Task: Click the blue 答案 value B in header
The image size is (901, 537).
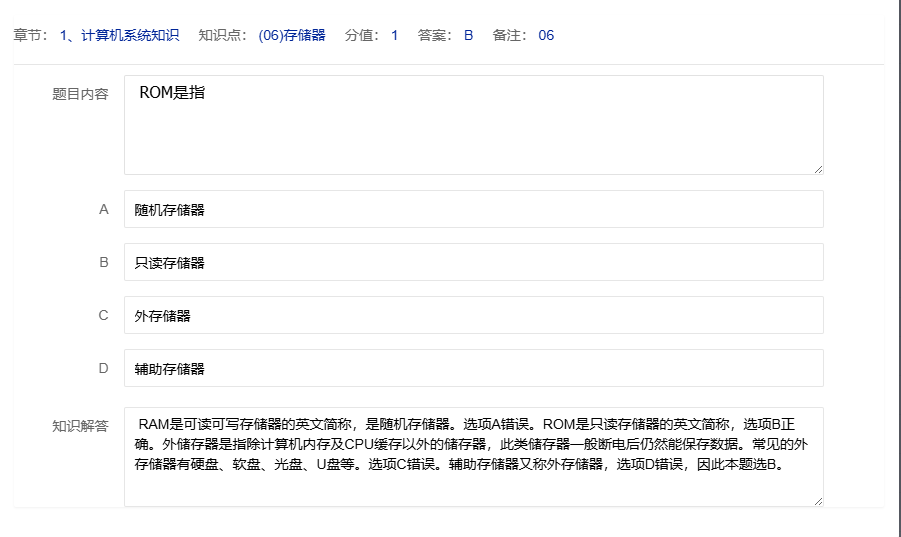Action: (468, 35)
